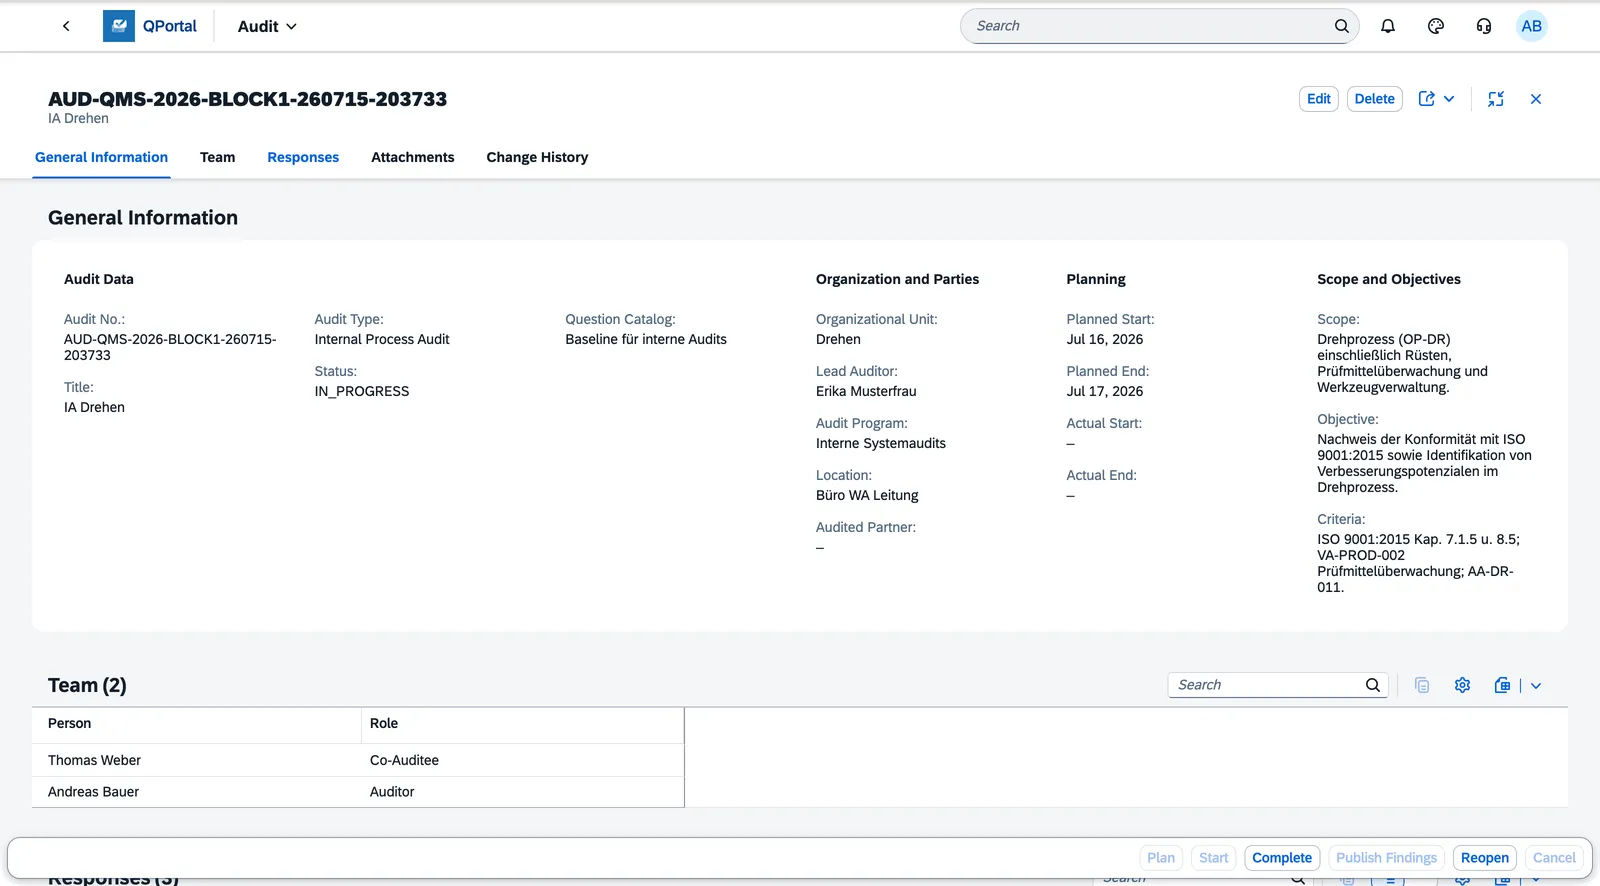Export the Team table to spreadsheet
Viewport: 1600px width, 886px height.
[x=1502, y=685]
